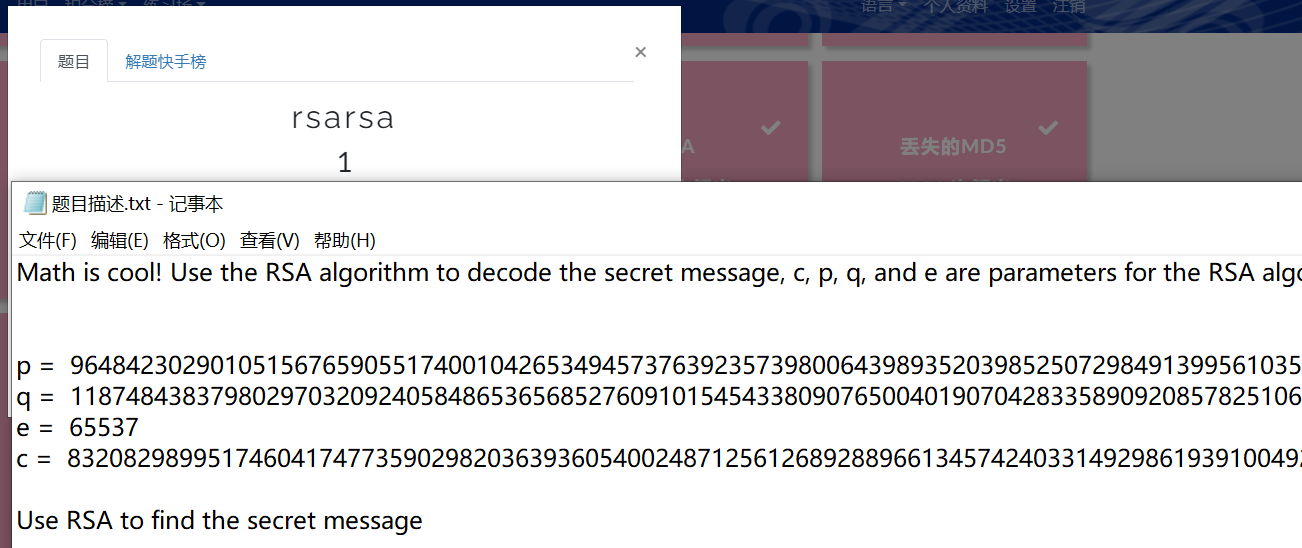The height and width of the screenshot is (548, 1302).
Task: Open the 个人资料 profile link
Action: click(x=955, y=6)
